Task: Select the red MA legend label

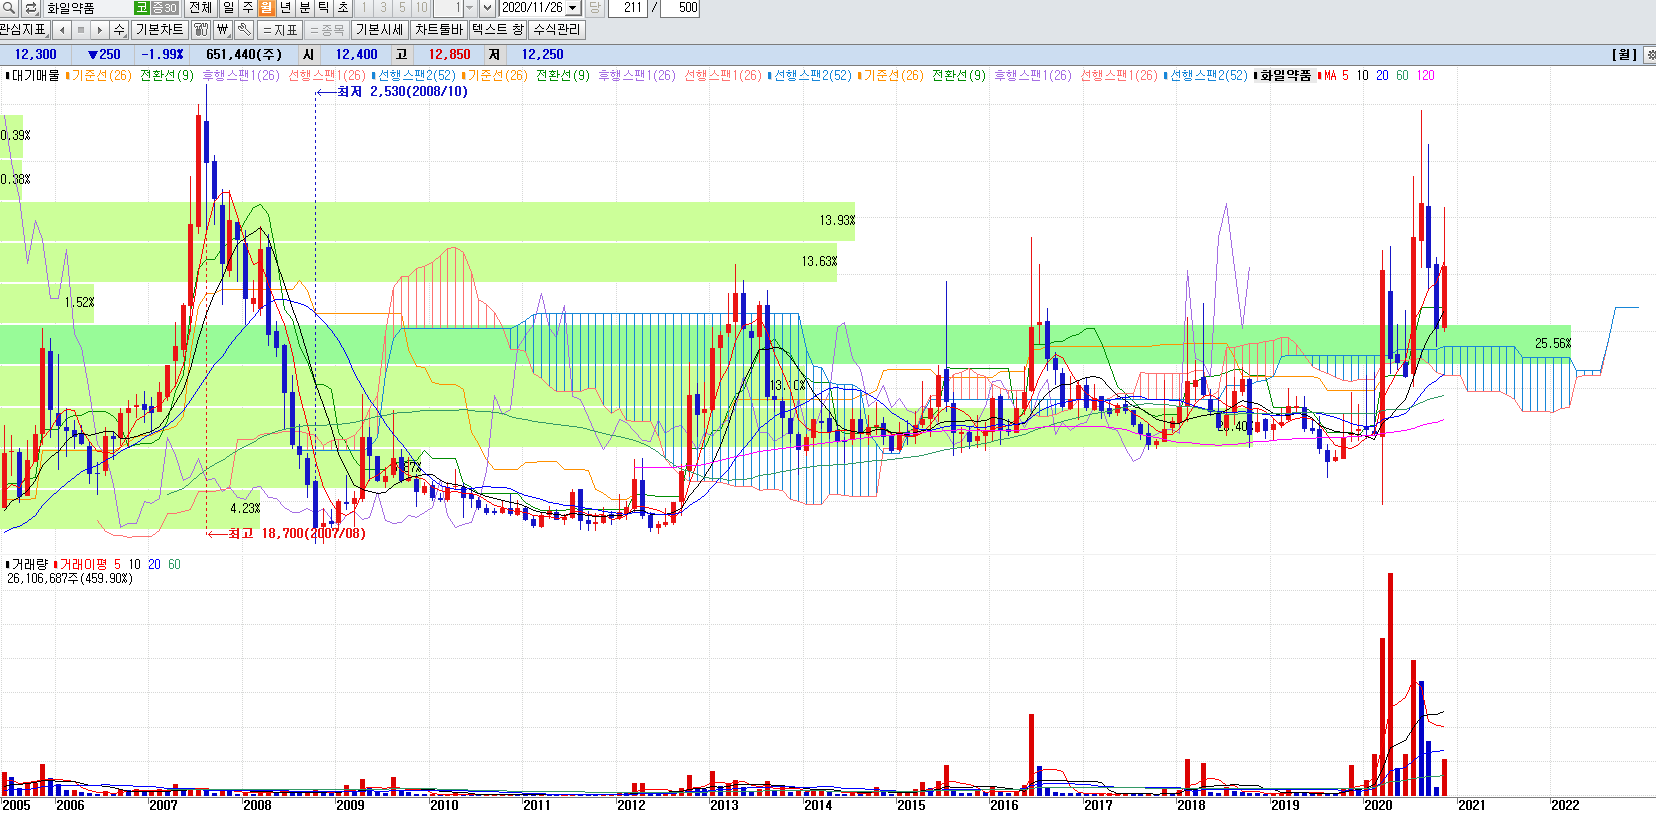Action: (1330, 75)
